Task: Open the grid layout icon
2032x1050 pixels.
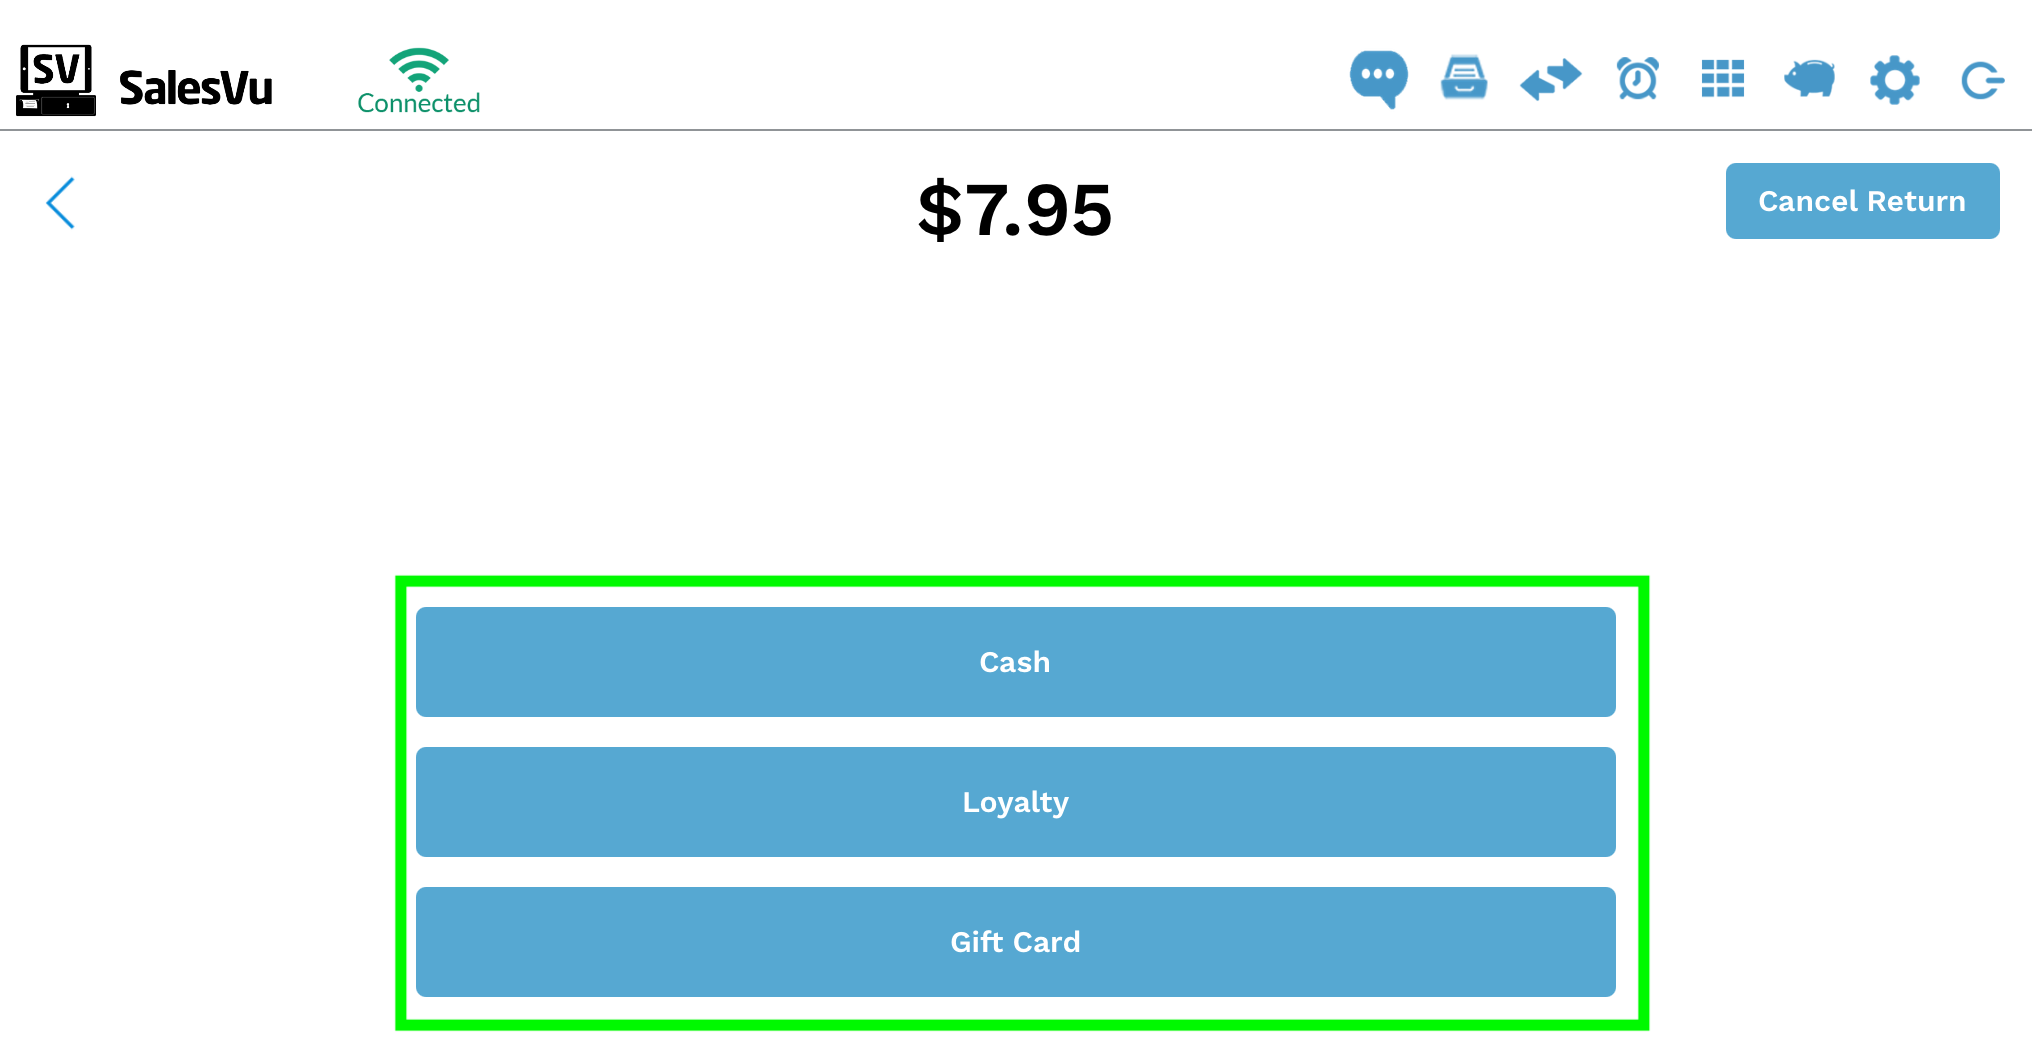Action: tap(1723, 78)
